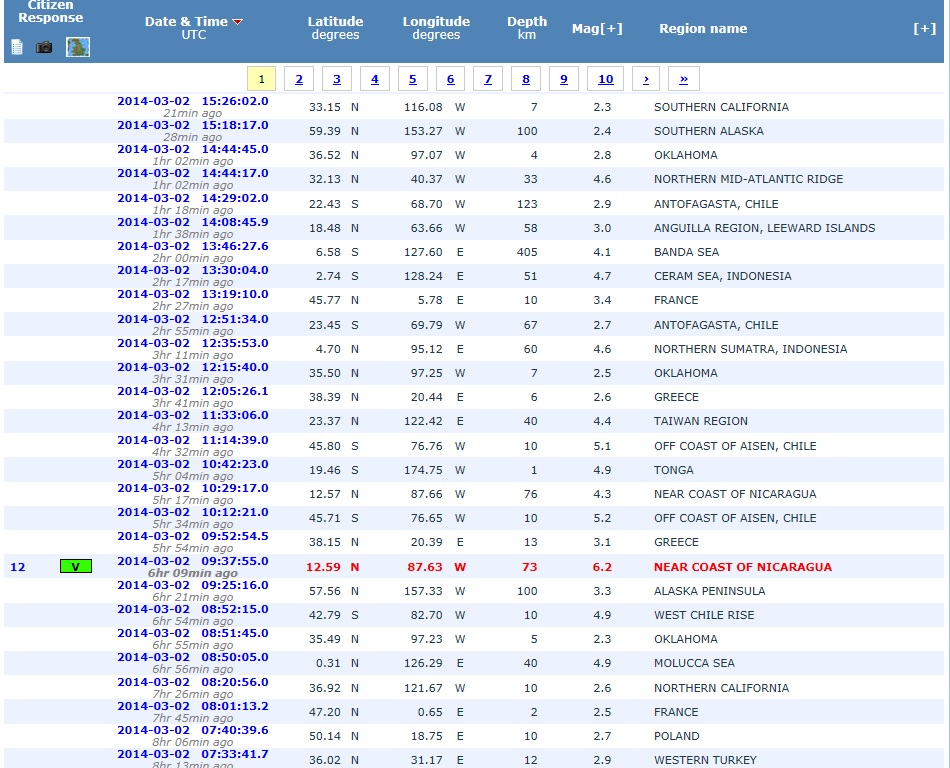Open the 09:37:55.0 Nicaragua 6.2 event
This screenshot has height=768, width=950.
click(x=193, y=561)
